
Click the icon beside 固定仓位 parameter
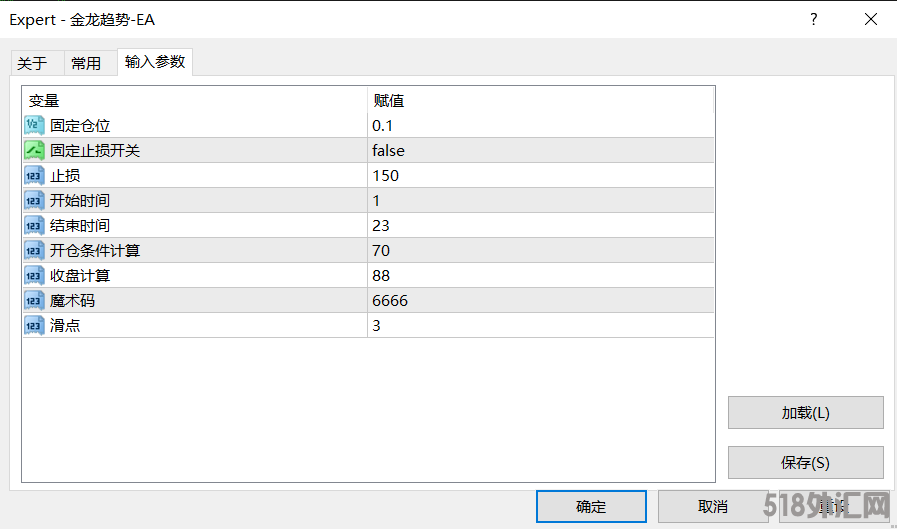pyautogui.click(x=34, y=125)
